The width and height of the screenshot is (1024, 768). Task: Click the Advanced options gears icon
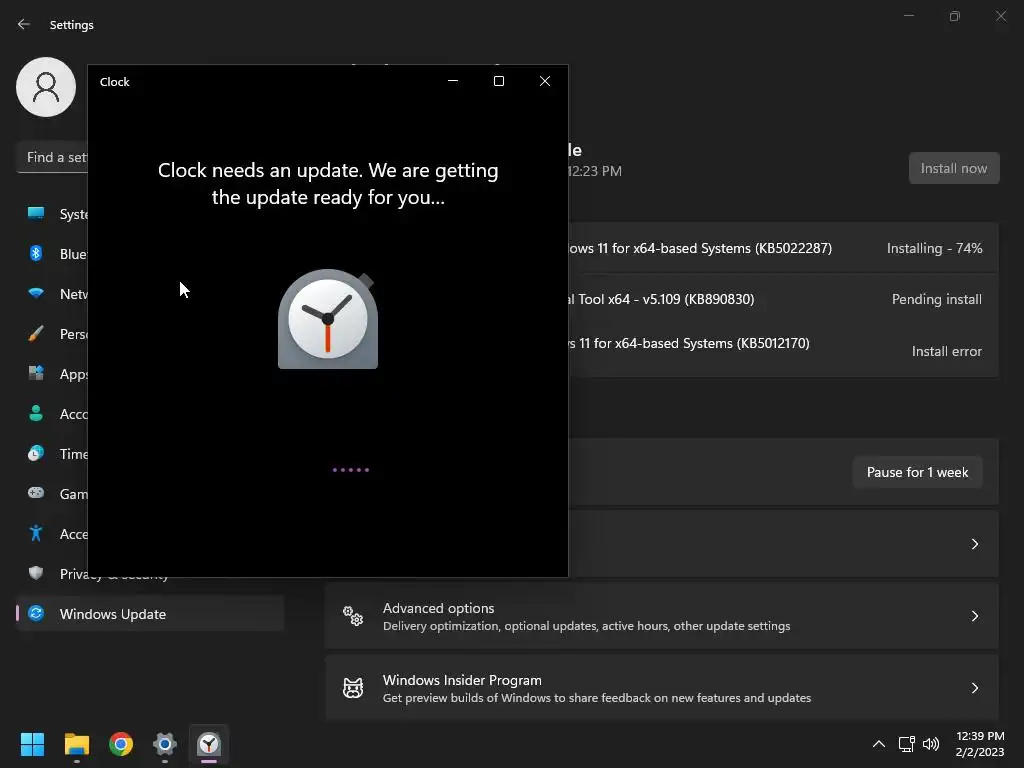353,616
